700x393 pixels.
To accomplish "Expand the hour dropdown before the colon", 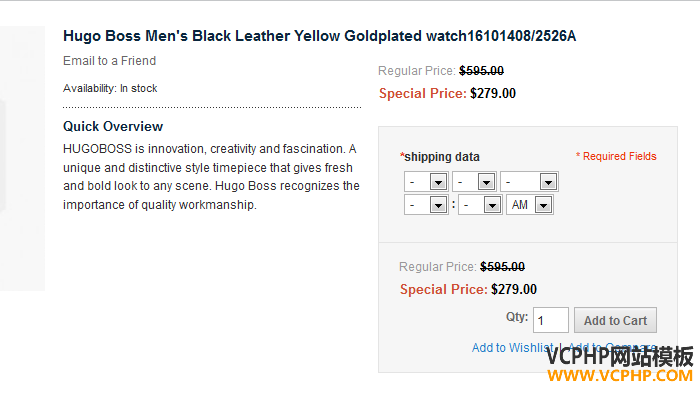I will pyautogui.click(x=426, y=205).
